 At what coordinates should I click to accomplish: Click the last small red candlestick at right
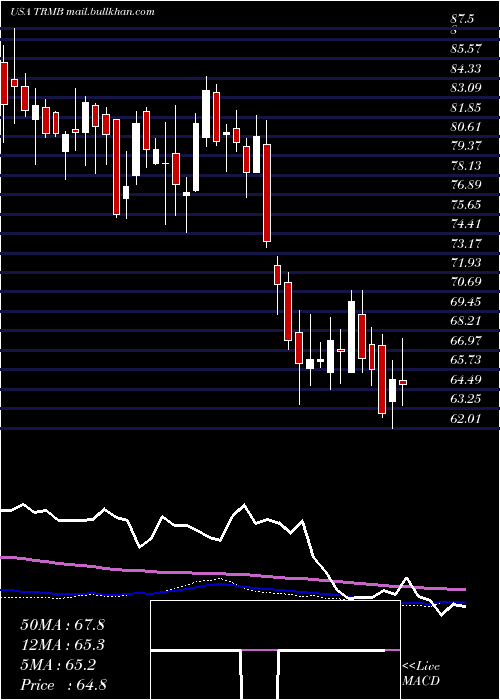click(403, 382)
